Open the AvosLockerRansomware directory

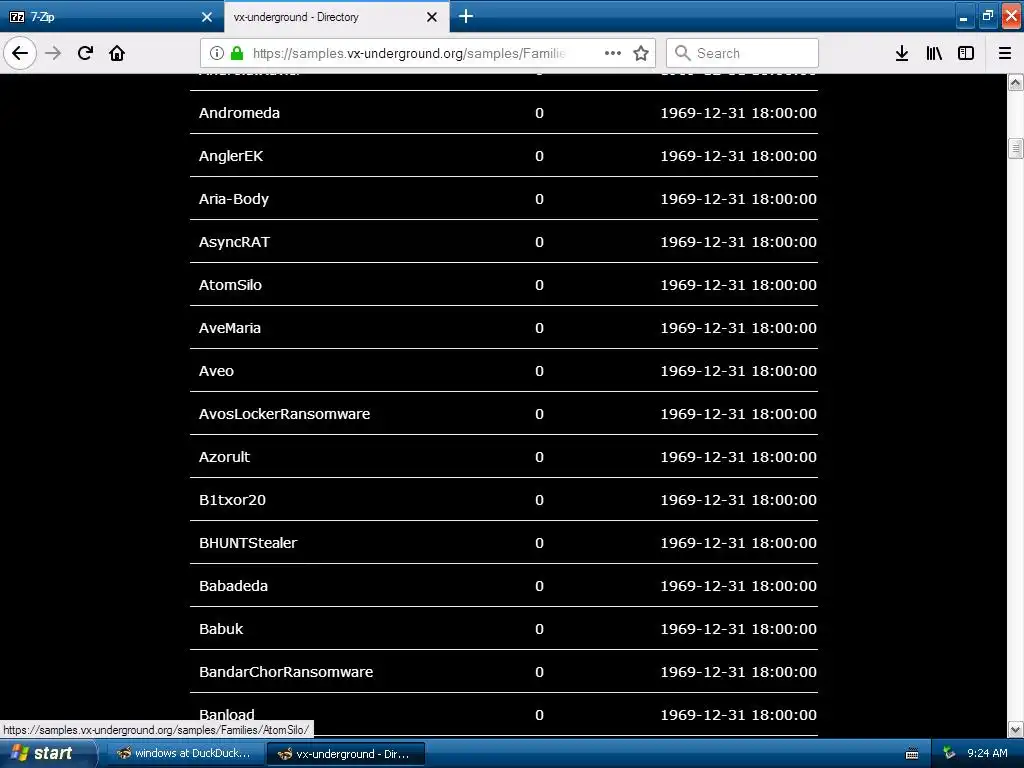click(x=285, y=414)
